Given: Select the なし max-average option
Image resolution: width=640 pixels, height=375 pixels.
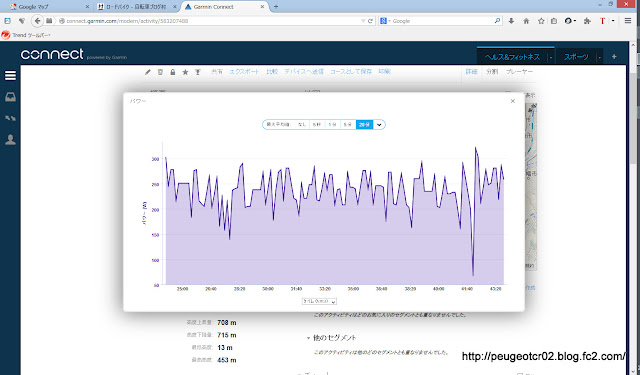Looking at the screenshot, I should click(x=302, y=124).
